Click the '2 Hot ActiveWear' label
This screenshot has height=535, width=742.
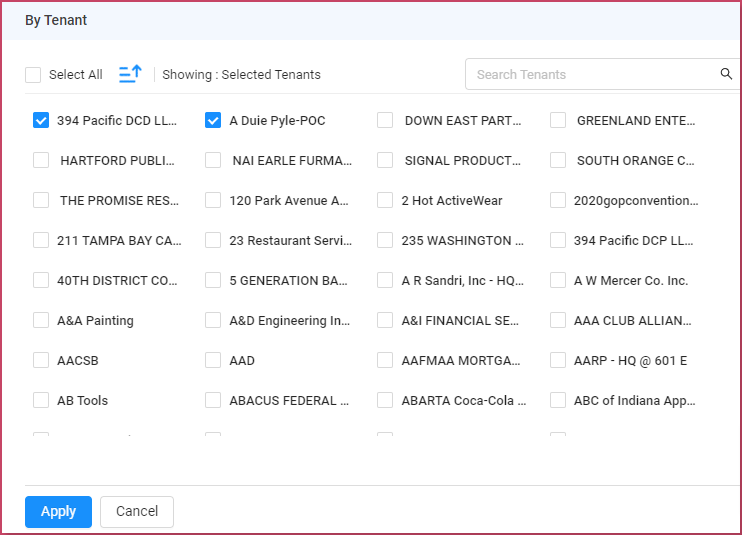click(x=452, y=201)
